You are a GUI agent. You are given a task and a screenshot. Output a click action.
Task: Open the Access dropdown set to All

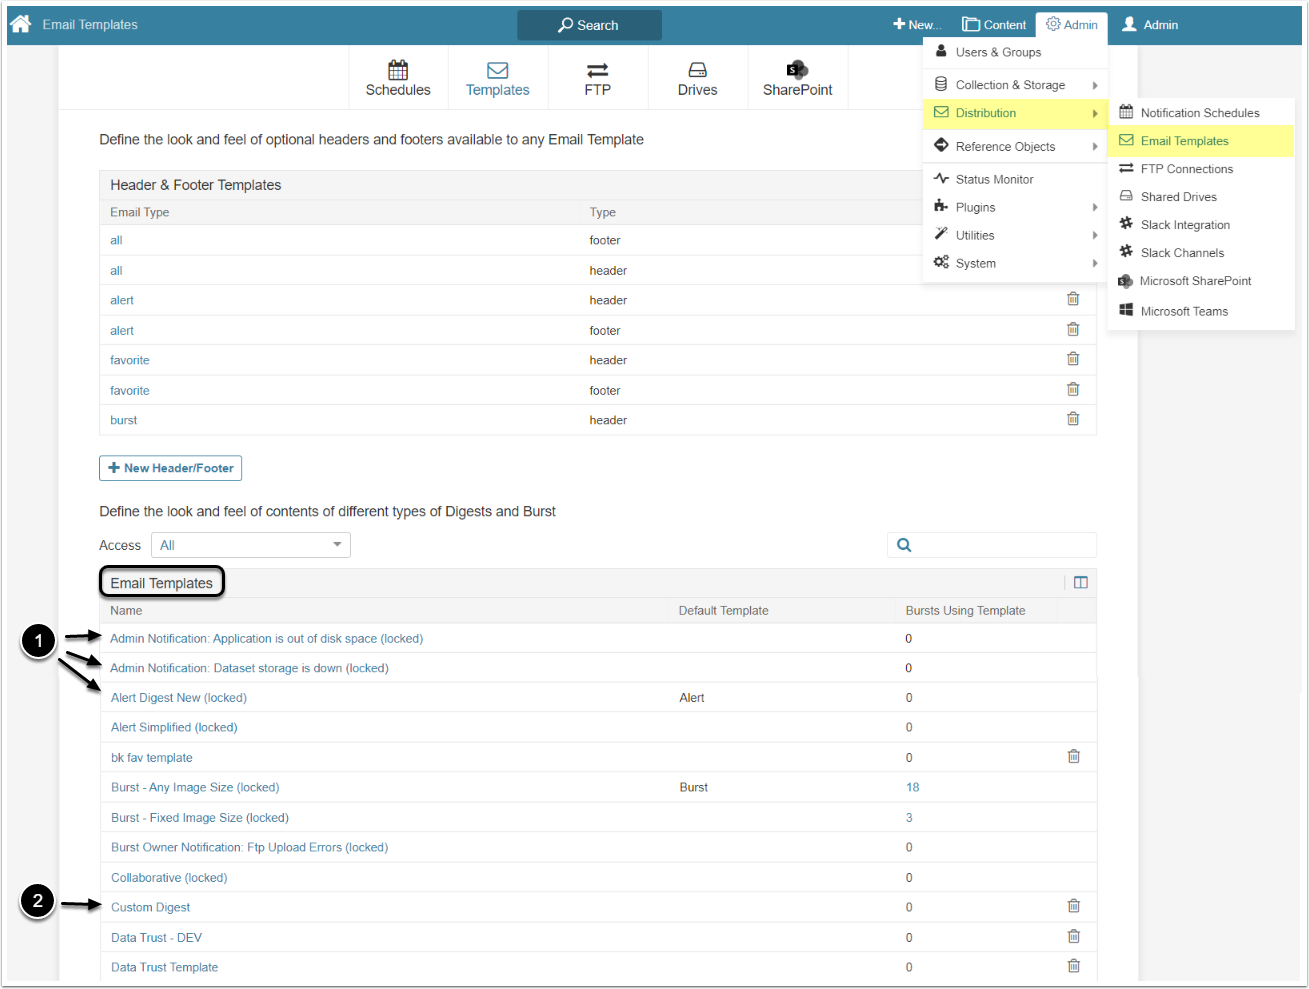pyautogui.click(x=250, y=545)
